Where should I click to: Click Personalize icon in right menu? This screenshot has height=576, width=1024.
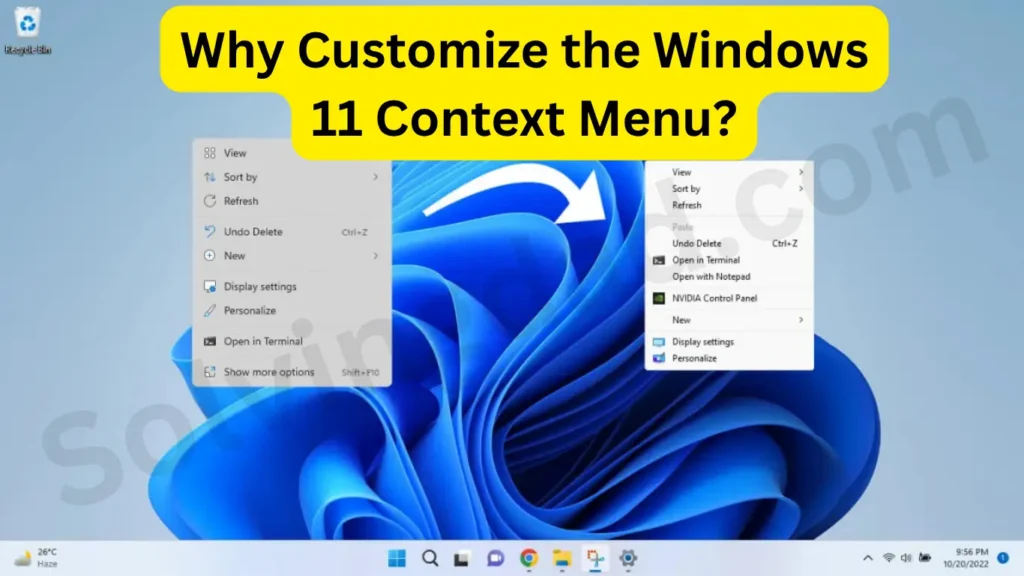click(659, 359)
